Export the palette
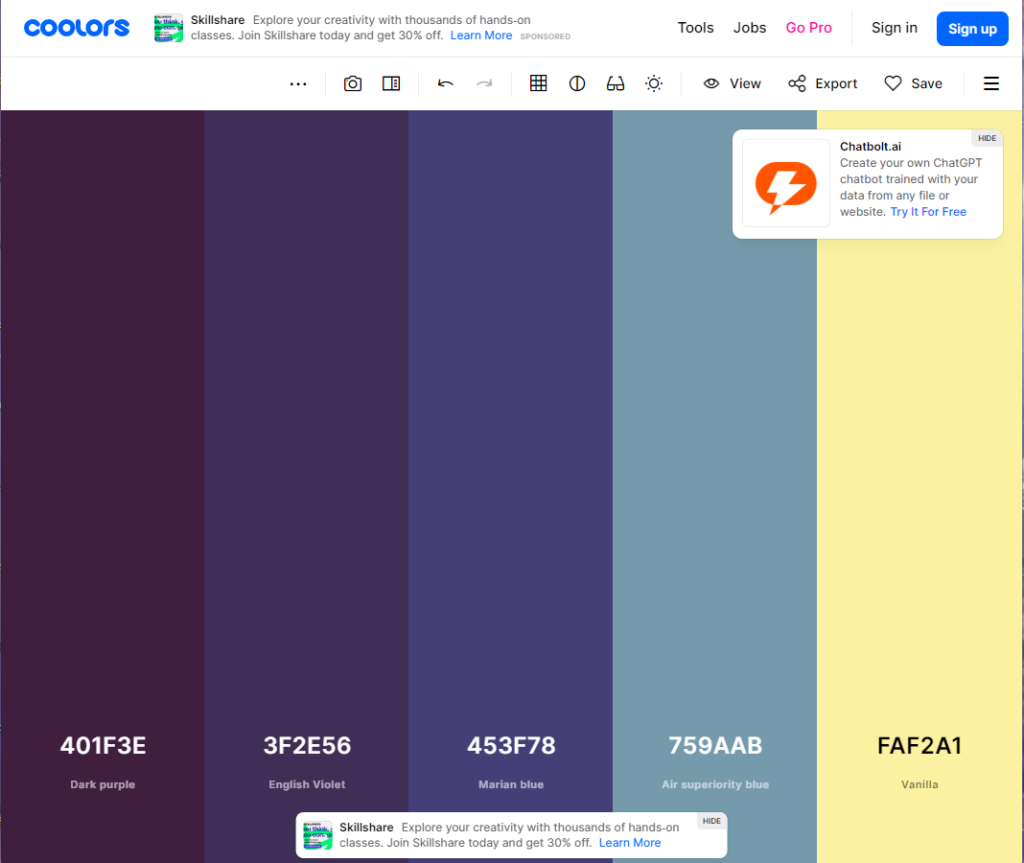 click(x=822, y=84)
